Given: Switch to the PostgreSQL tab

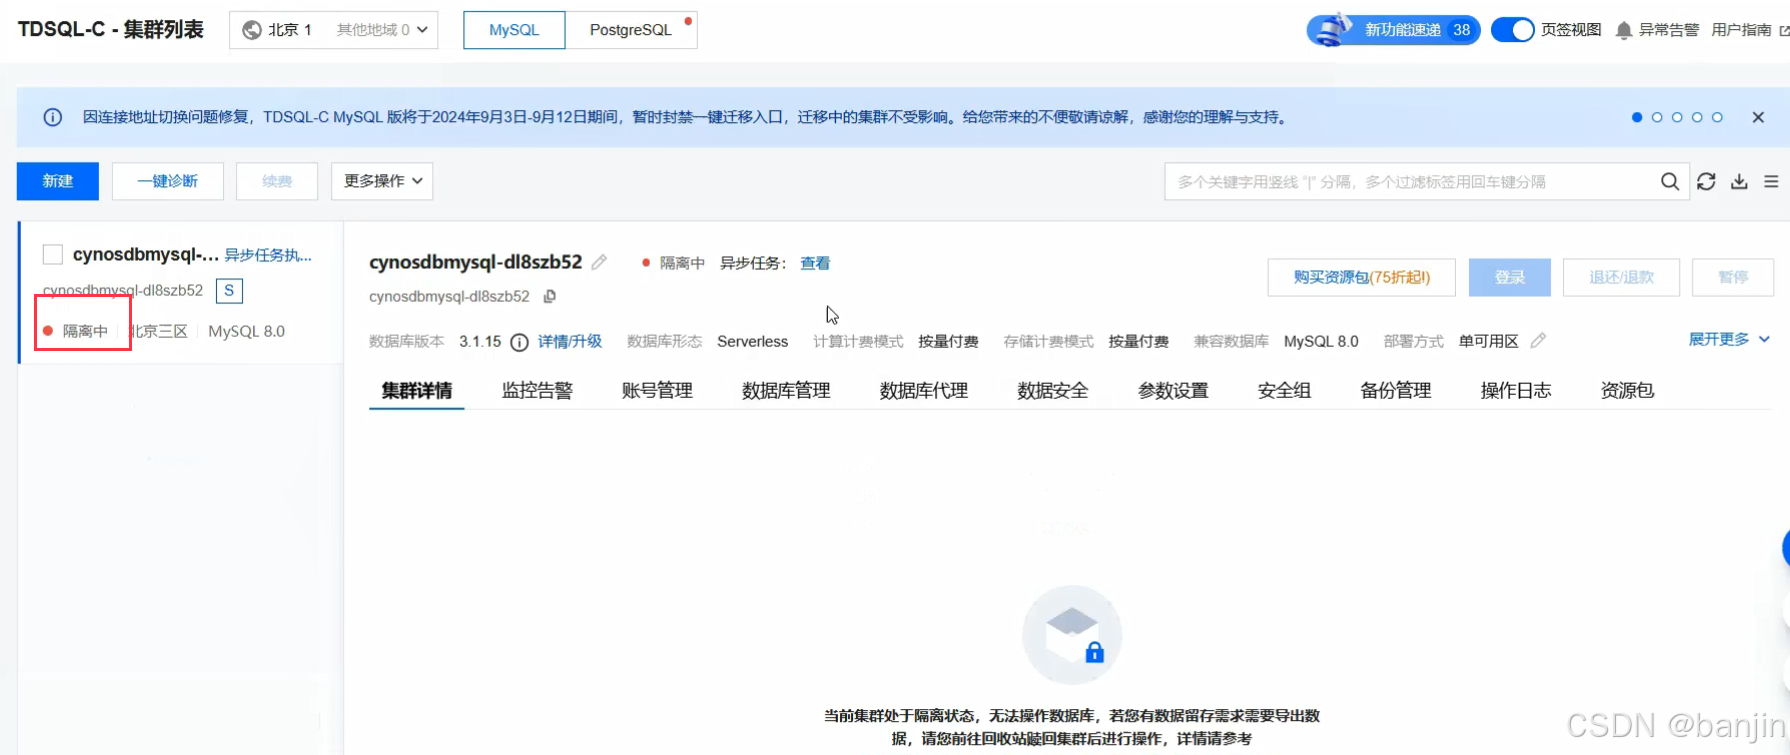Looking at the screenshot, I should (x=631, y=30).
